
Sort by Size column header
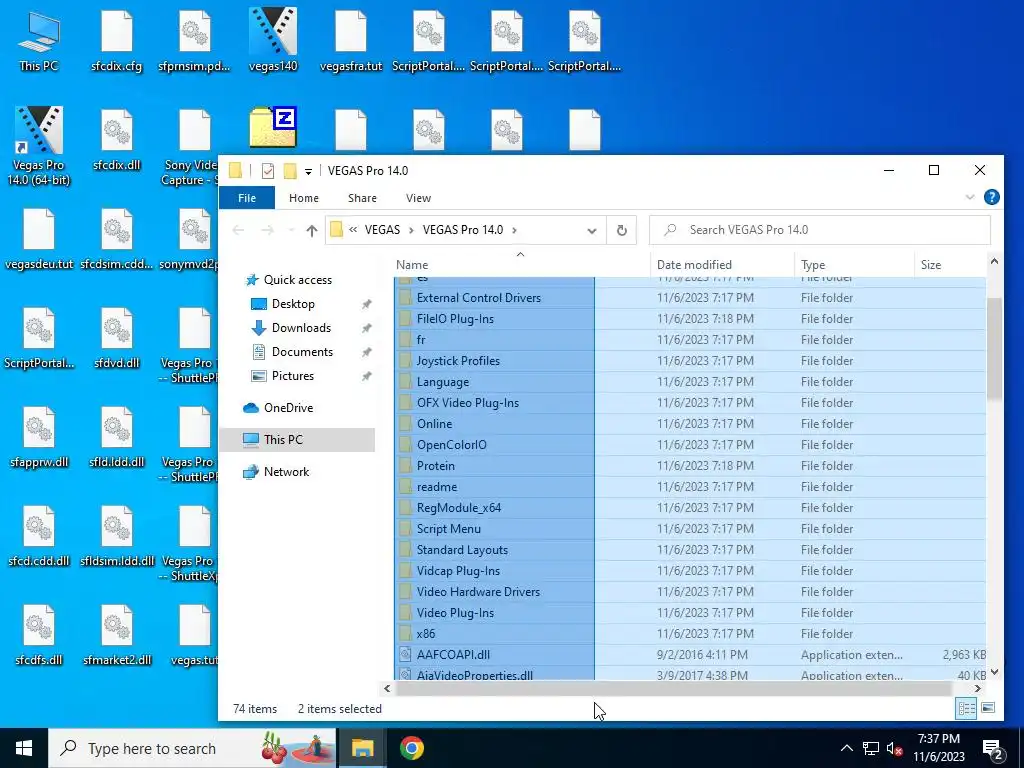pos(950,264)
